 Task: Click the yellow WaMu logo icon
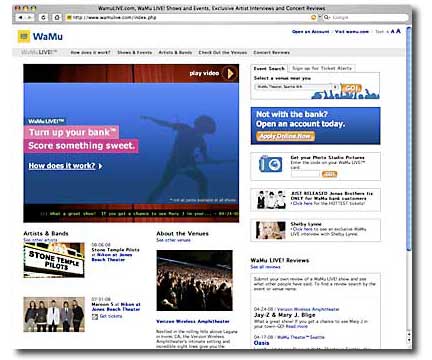[24, 36]
